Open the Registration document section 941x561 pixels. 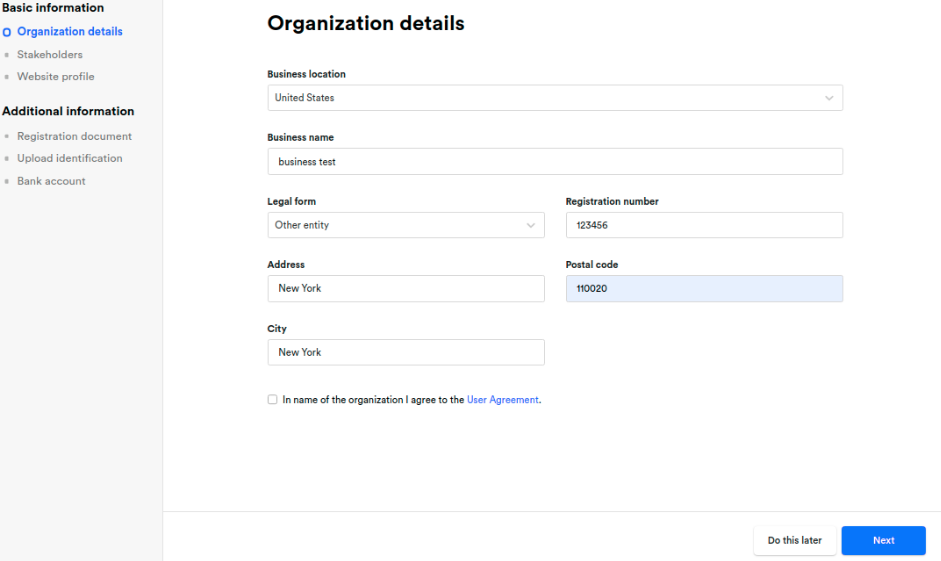point(74,136)
